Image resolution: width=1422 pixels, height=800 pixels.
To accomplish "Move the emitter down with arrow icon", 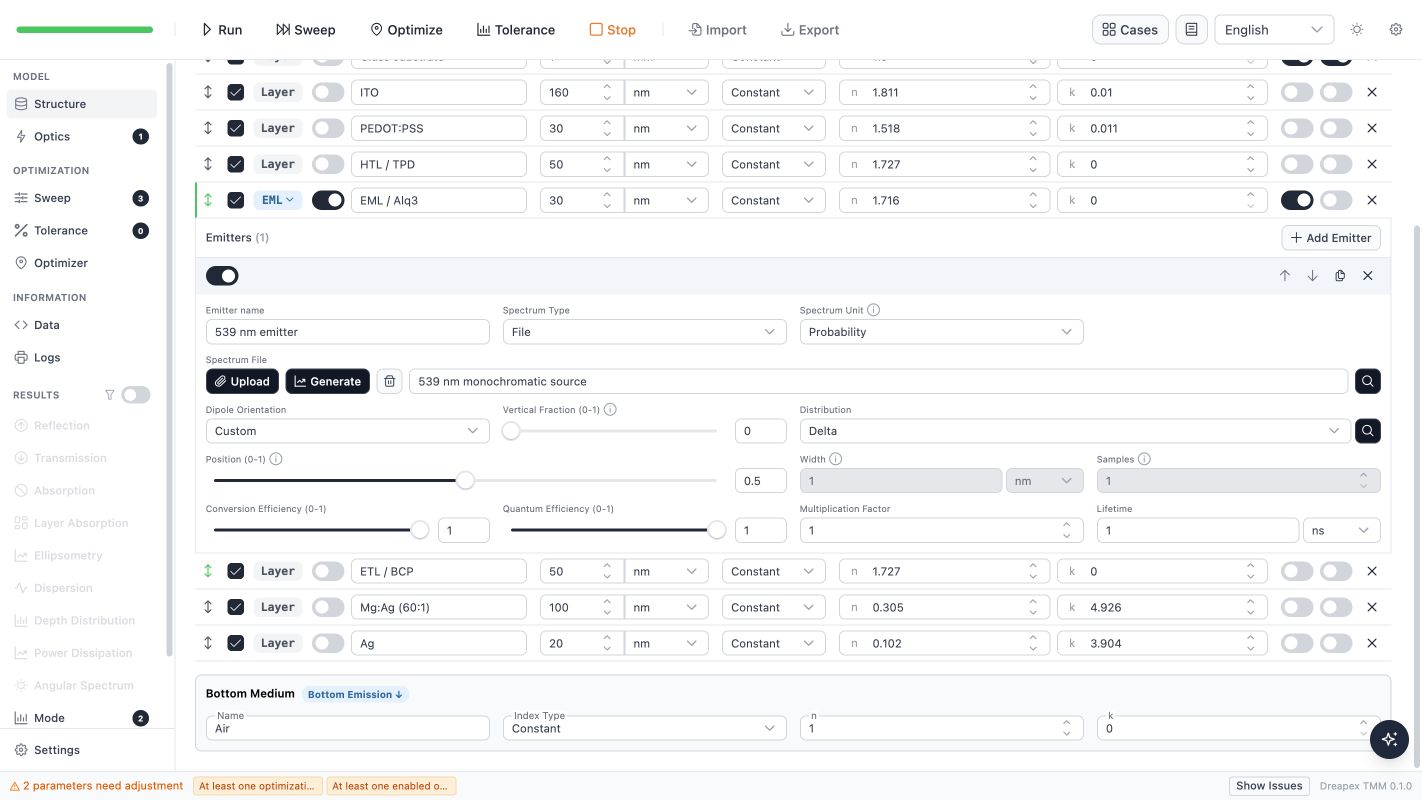I will pyautogui.click(x=1312, y=276).
